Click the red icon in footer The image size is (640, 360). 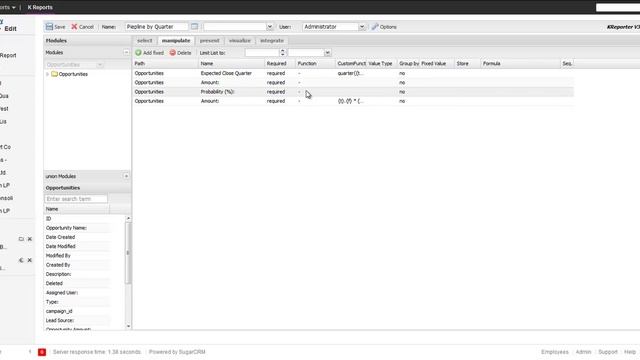tap(42, 352)
